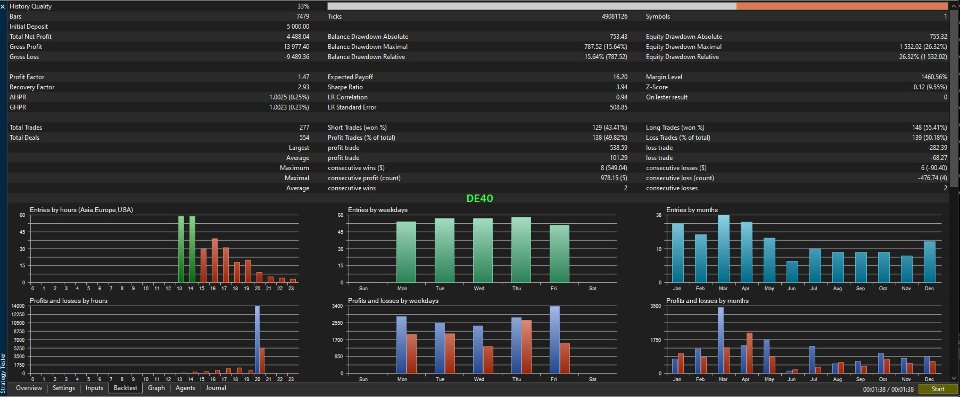
Task: Click the LR Standard Error label
Action: click(353, 107)
